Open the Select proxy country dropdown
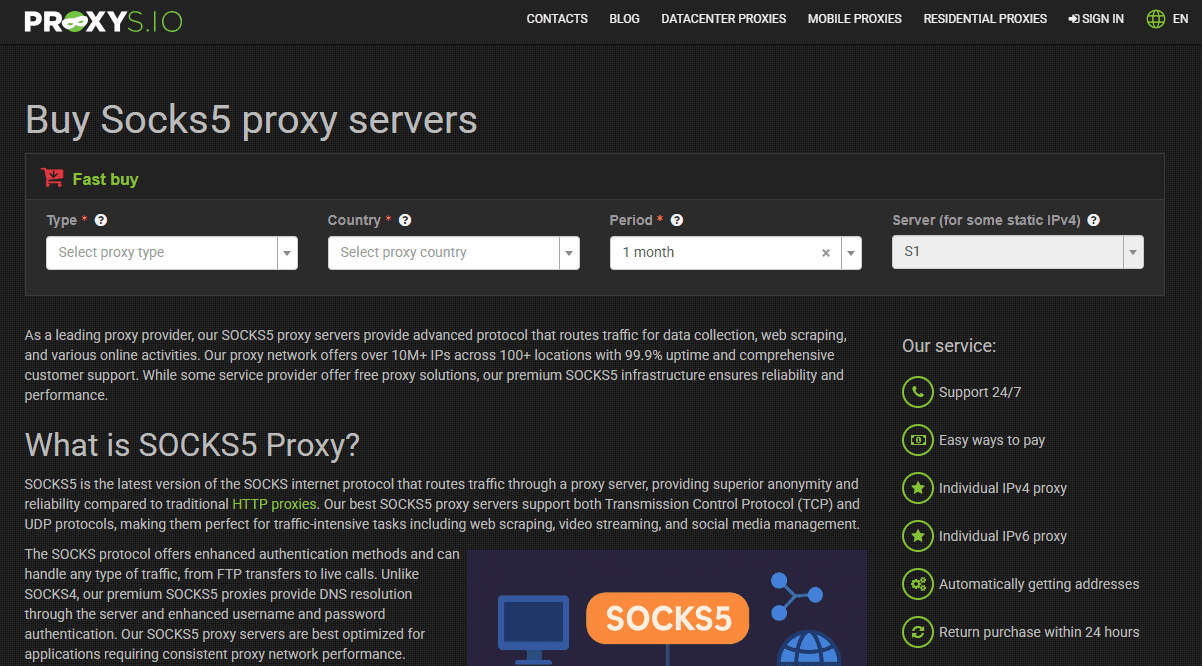The height and width of the screenshot is (666, 1202). [x=454, y=253]
